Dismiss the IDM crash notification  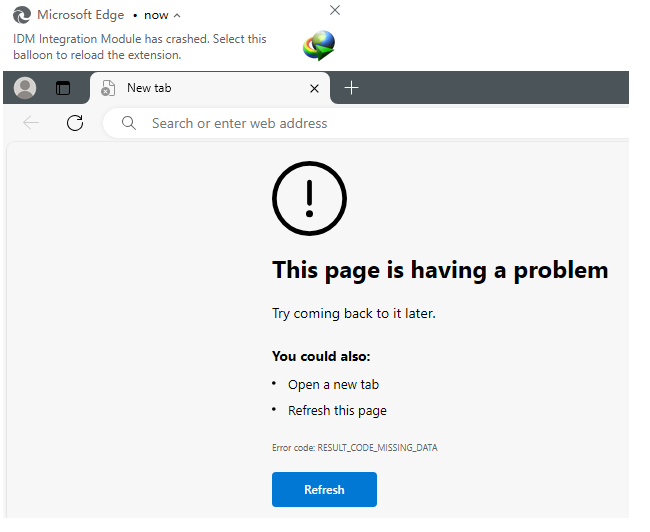pos(335,10)
